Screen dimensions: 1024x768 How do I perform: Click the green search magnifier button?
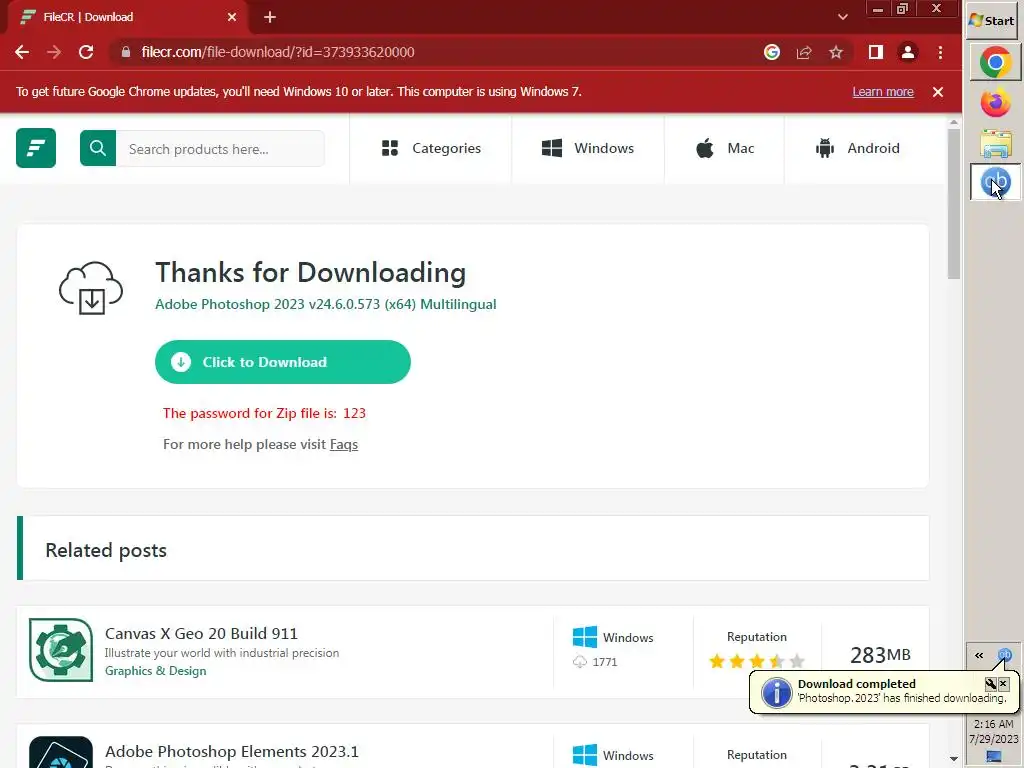pyautogui.click(x=98, y=148)
